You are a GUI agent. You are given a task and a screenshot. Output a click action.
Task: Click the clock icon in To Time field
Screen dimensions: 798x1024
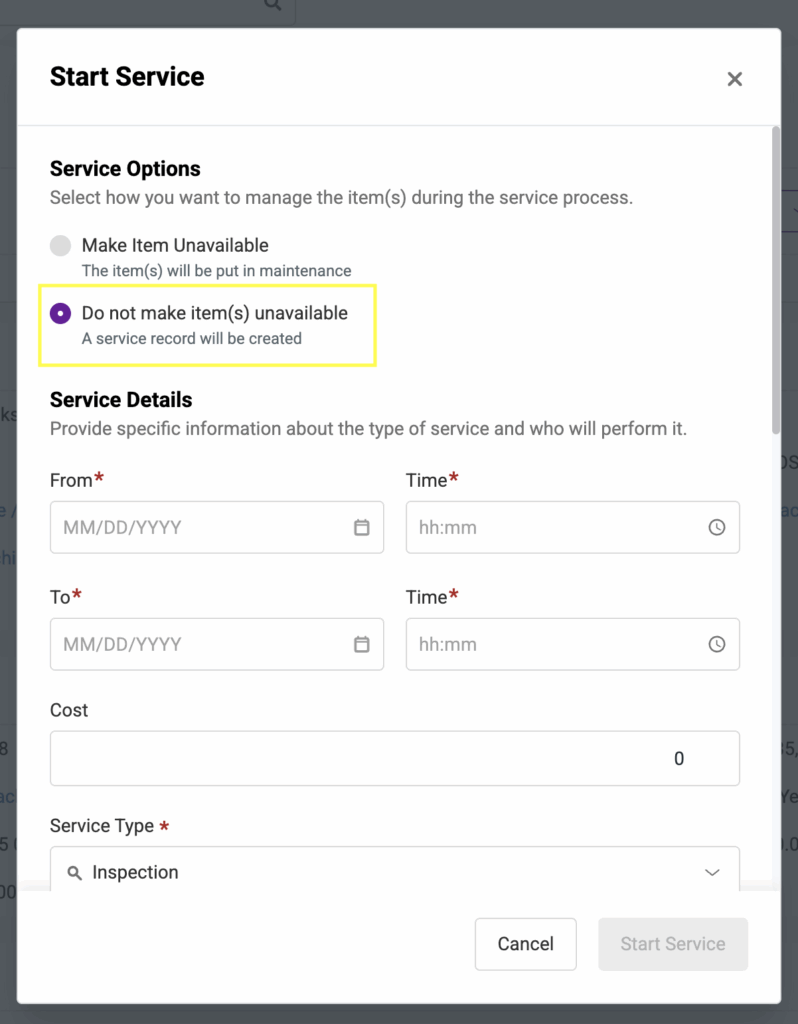point(717,644)
